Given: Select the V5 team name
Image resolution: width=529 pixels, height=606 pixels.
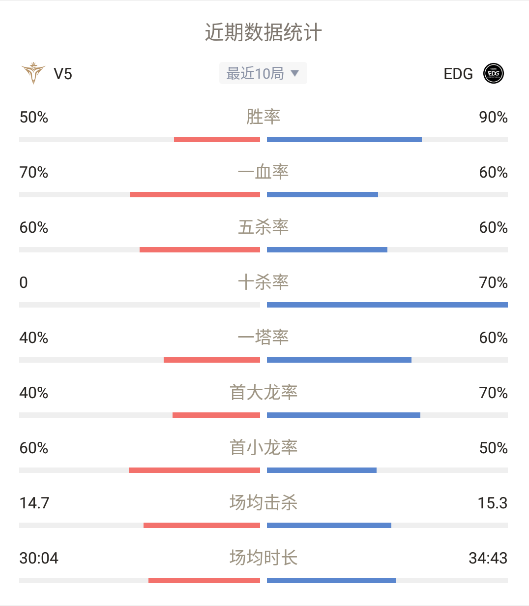Looking at the screenshot, I should point(63,73).
